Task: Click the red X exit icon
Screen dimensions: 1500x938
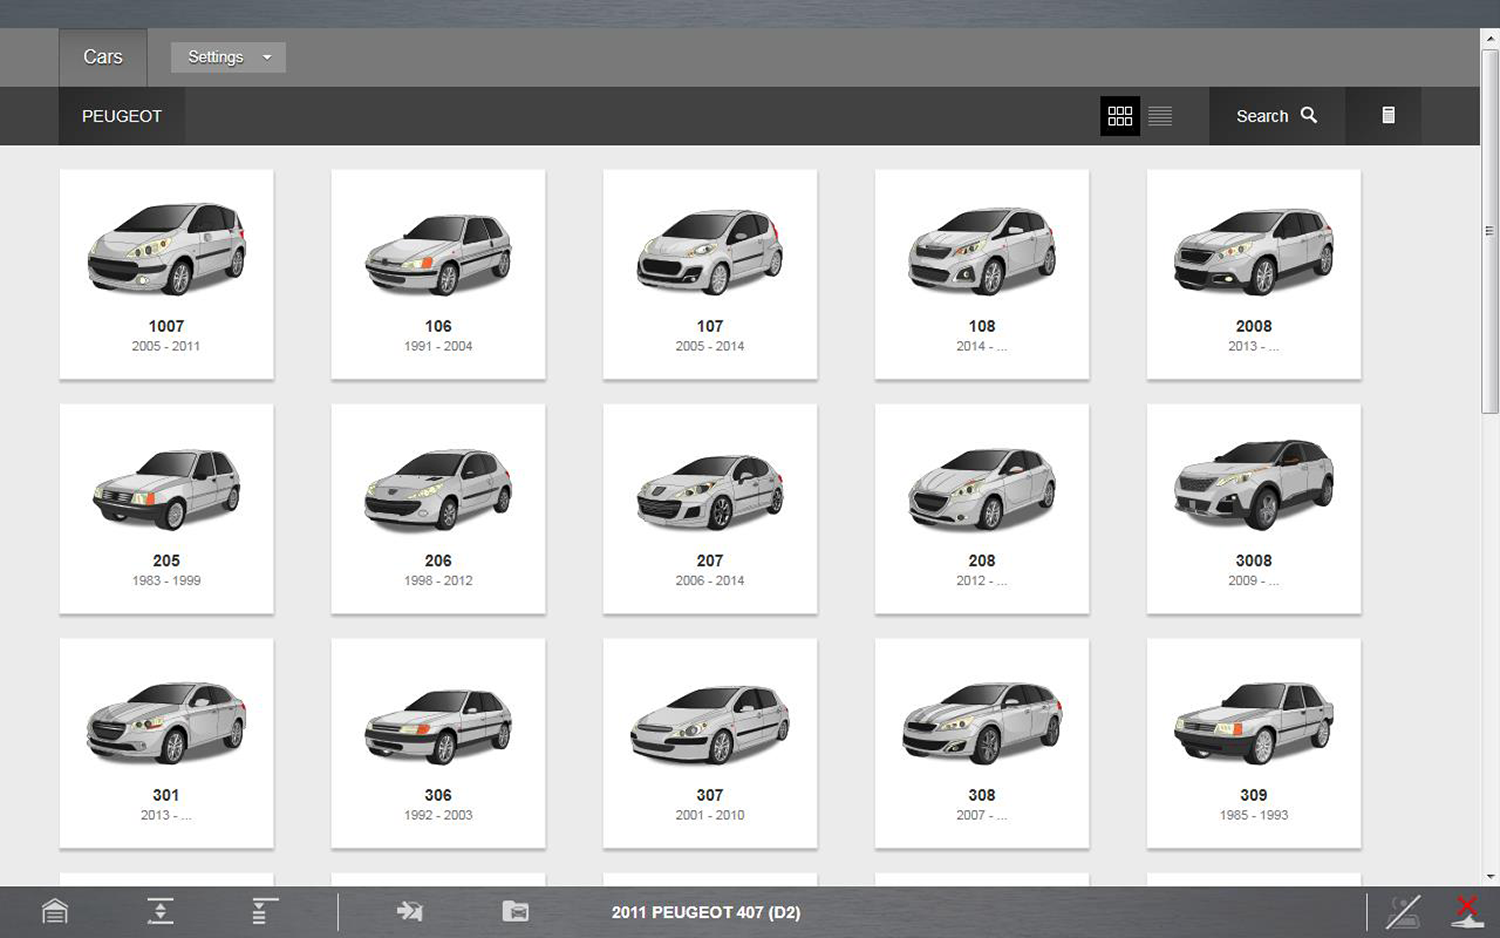Action: [1466, 911]
